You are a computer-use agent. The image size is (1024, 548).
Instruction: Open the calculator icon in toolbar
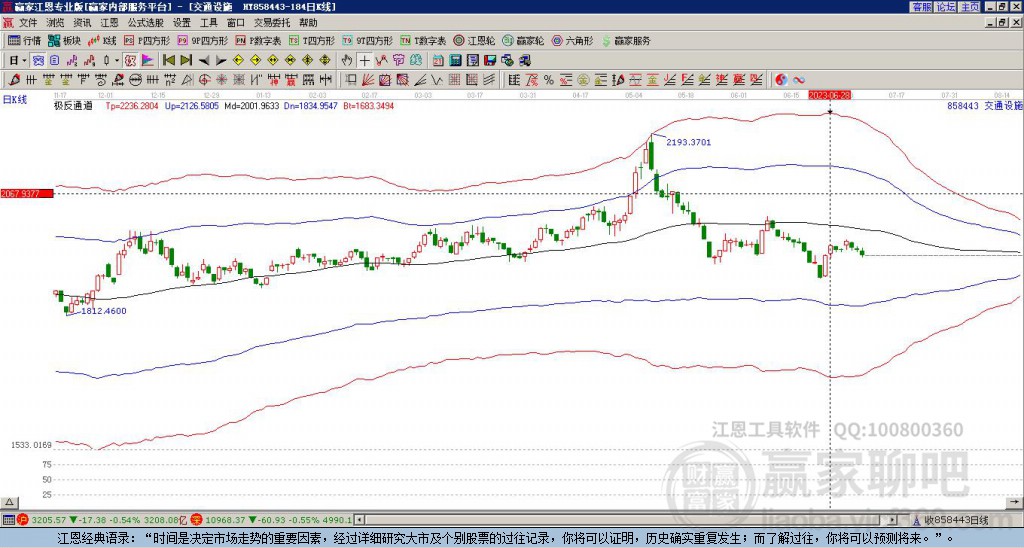[455, 60]
